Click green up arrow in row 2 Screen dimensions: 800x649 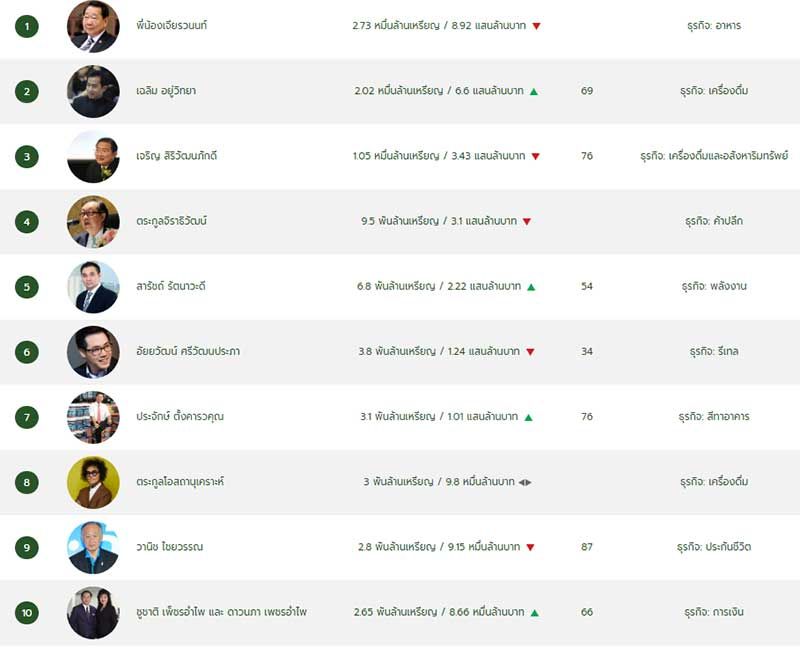click(x=534, y=91)
